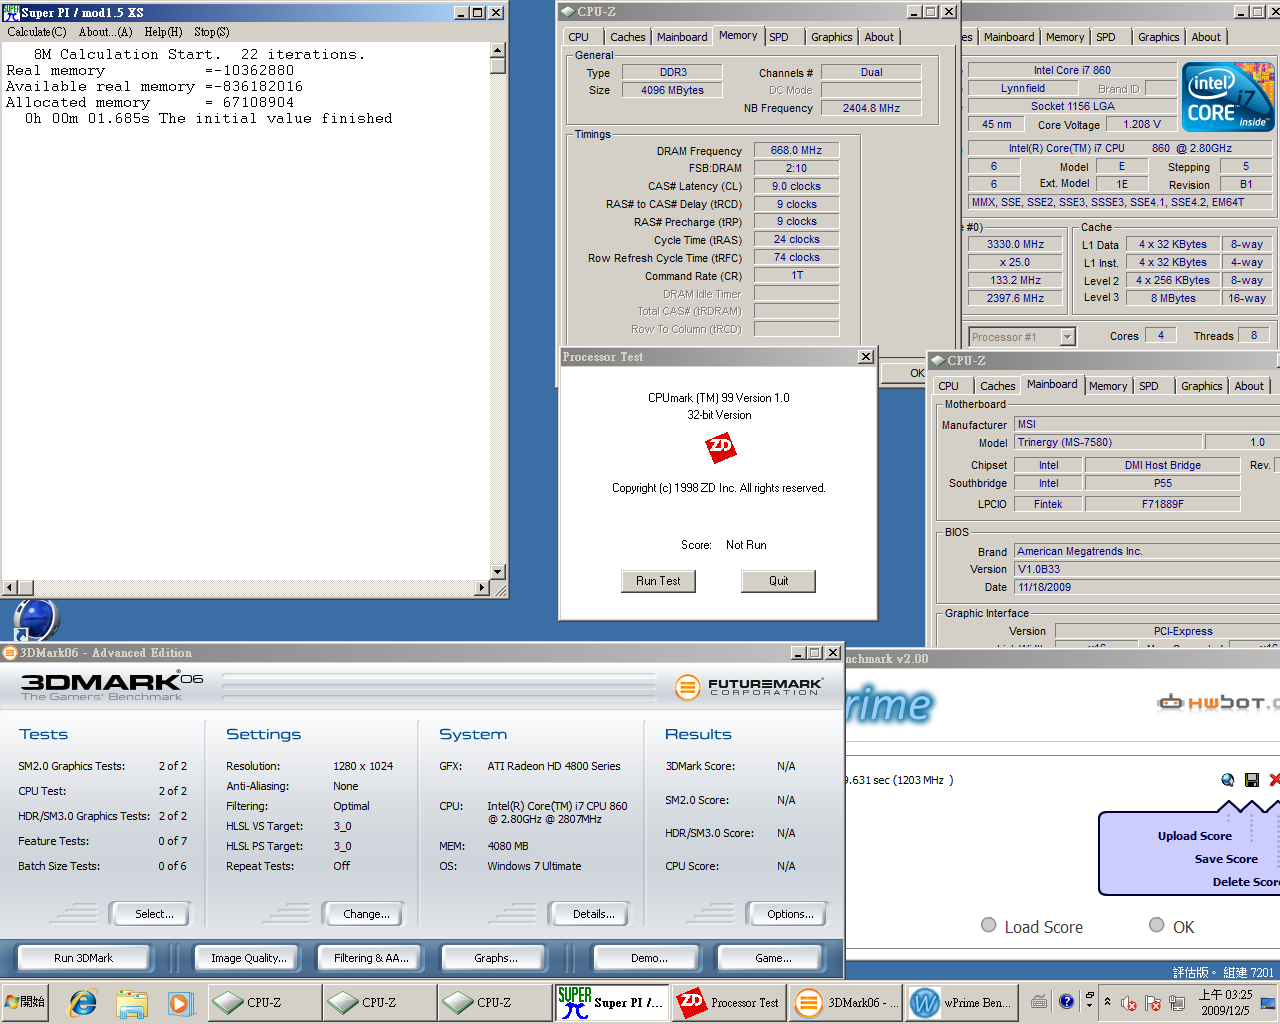Click the blue help question mark tray icon
1280x1024 pixels.
[1066, 1000]
